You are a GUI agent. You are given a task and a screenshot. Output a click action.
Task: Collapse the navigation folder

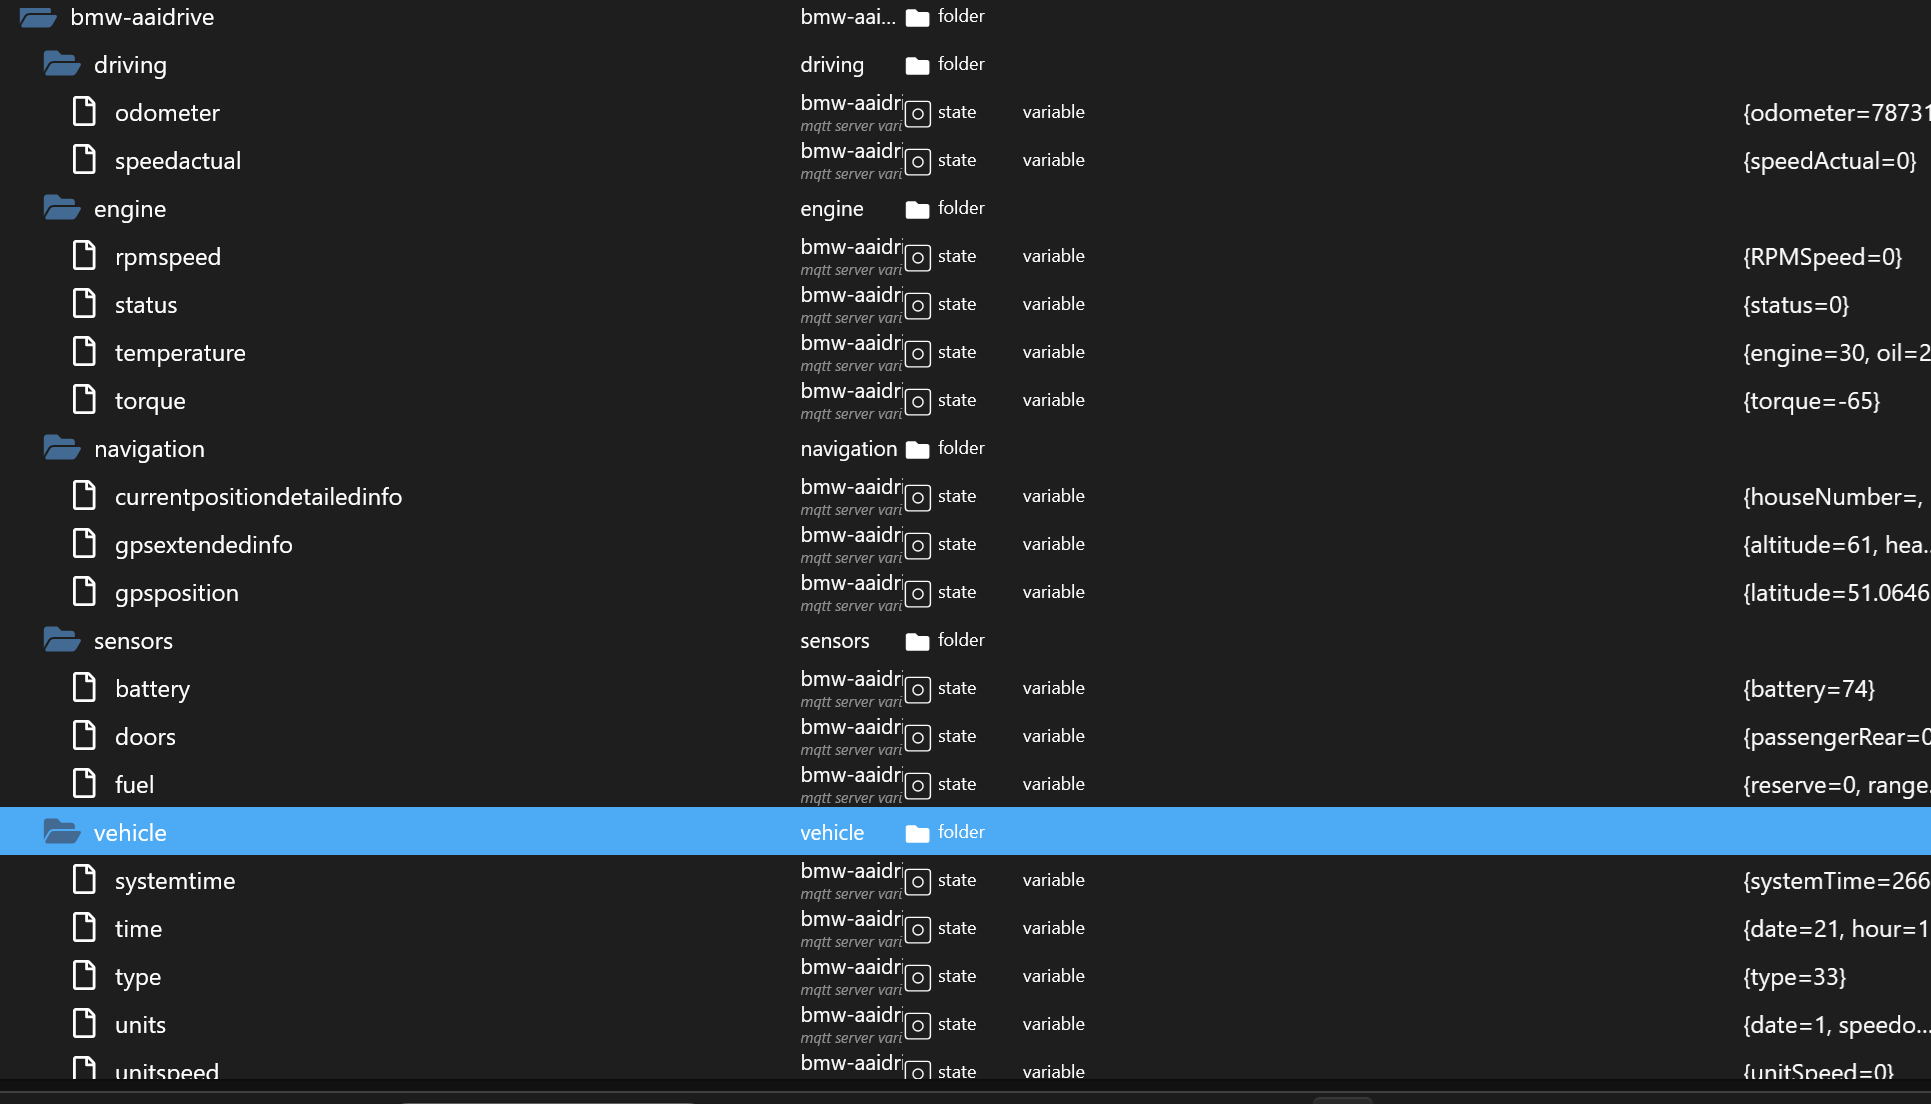click(61, 448)
